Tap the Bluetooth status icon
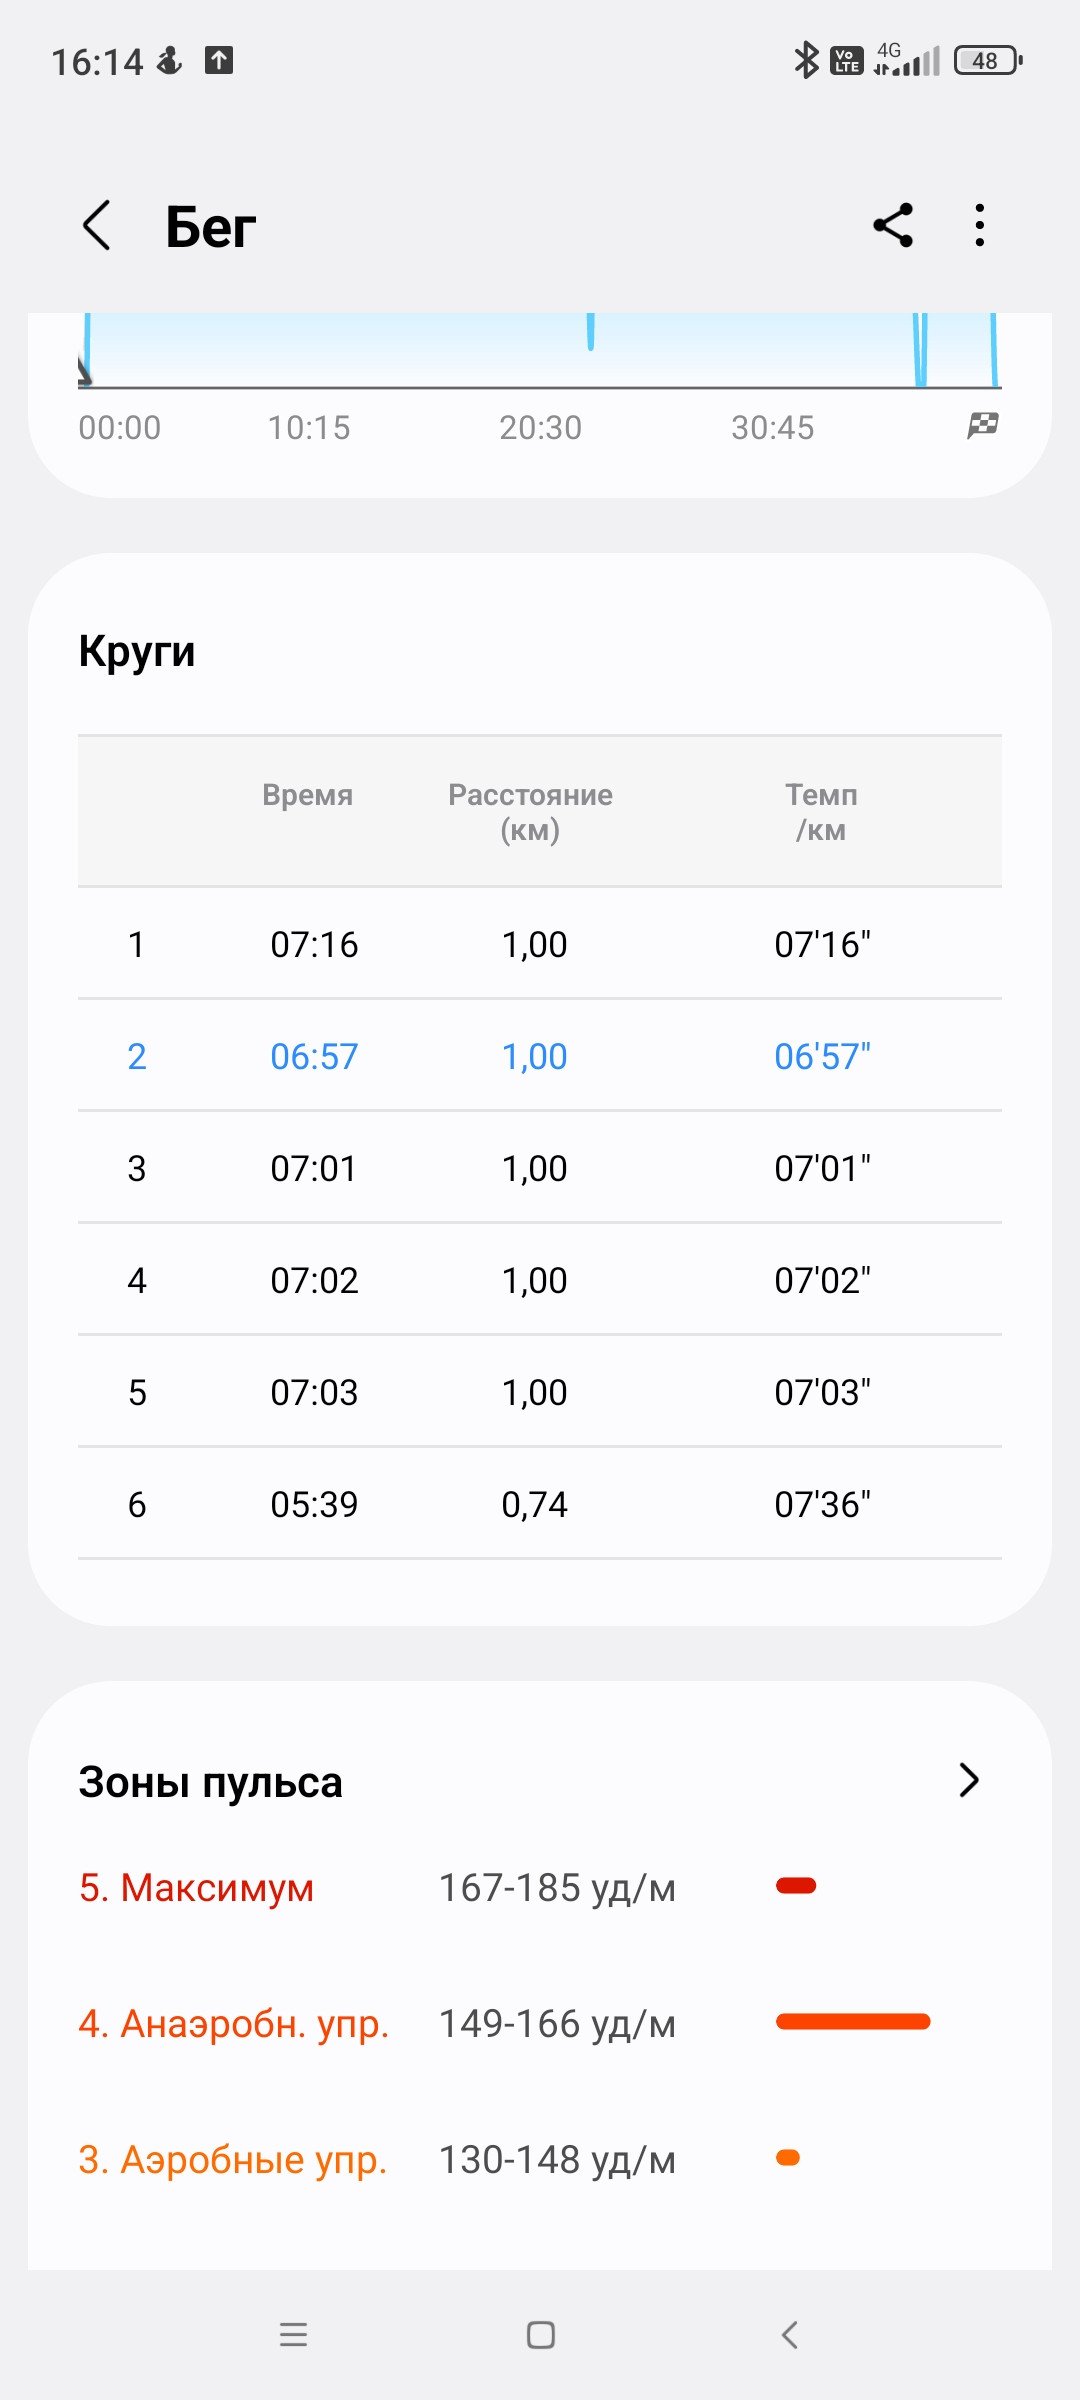Screen dimensions: 1080x2400 (805, 60)
